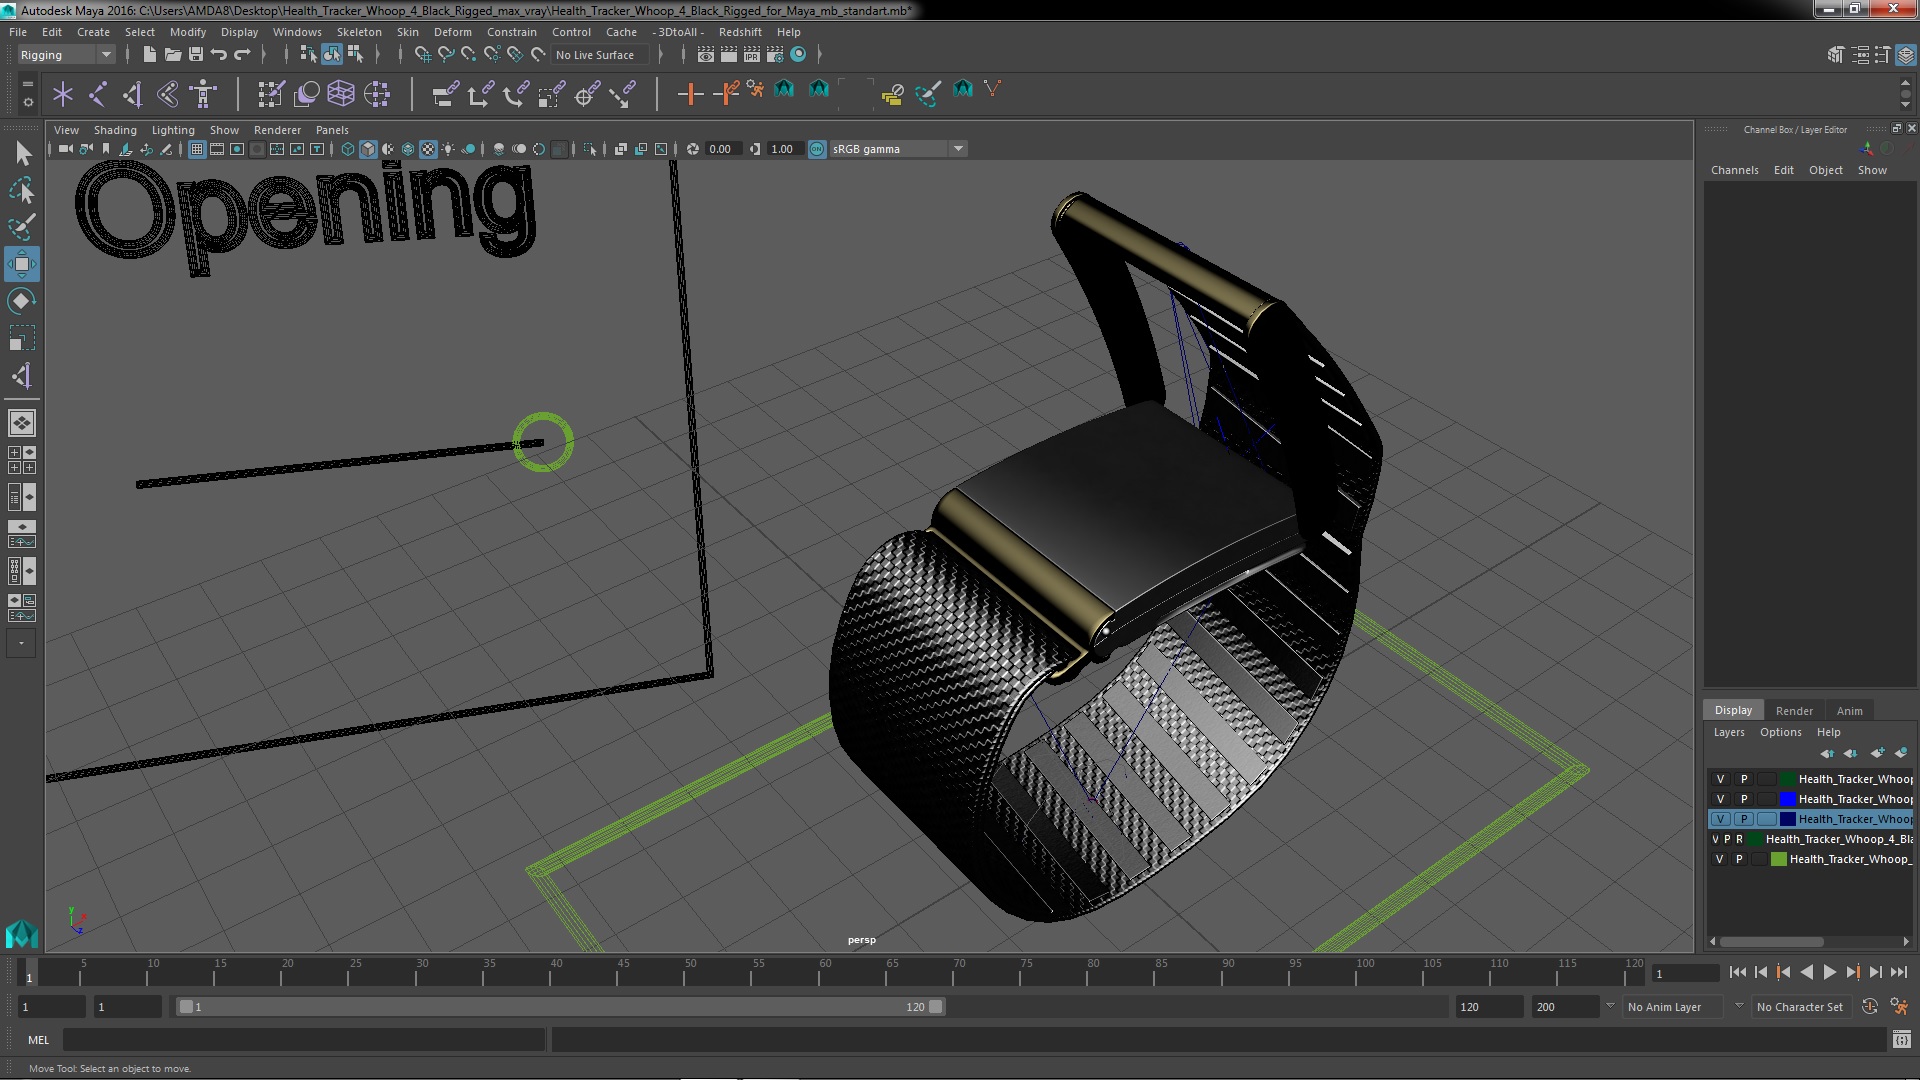Click the Undo arrow icon
This screenshot has height=1080, width=1920.
point(219,55)
